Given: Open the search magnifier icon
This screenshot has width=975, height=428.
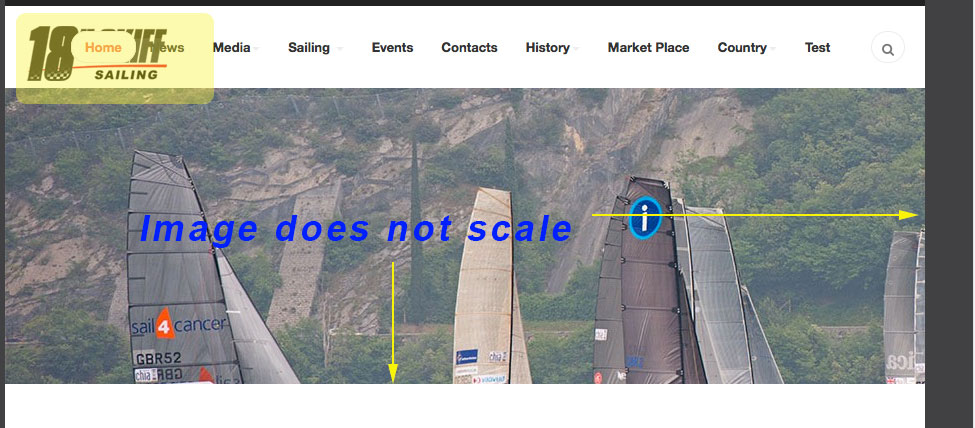Looking at the screenshot, I should point(888,48).
